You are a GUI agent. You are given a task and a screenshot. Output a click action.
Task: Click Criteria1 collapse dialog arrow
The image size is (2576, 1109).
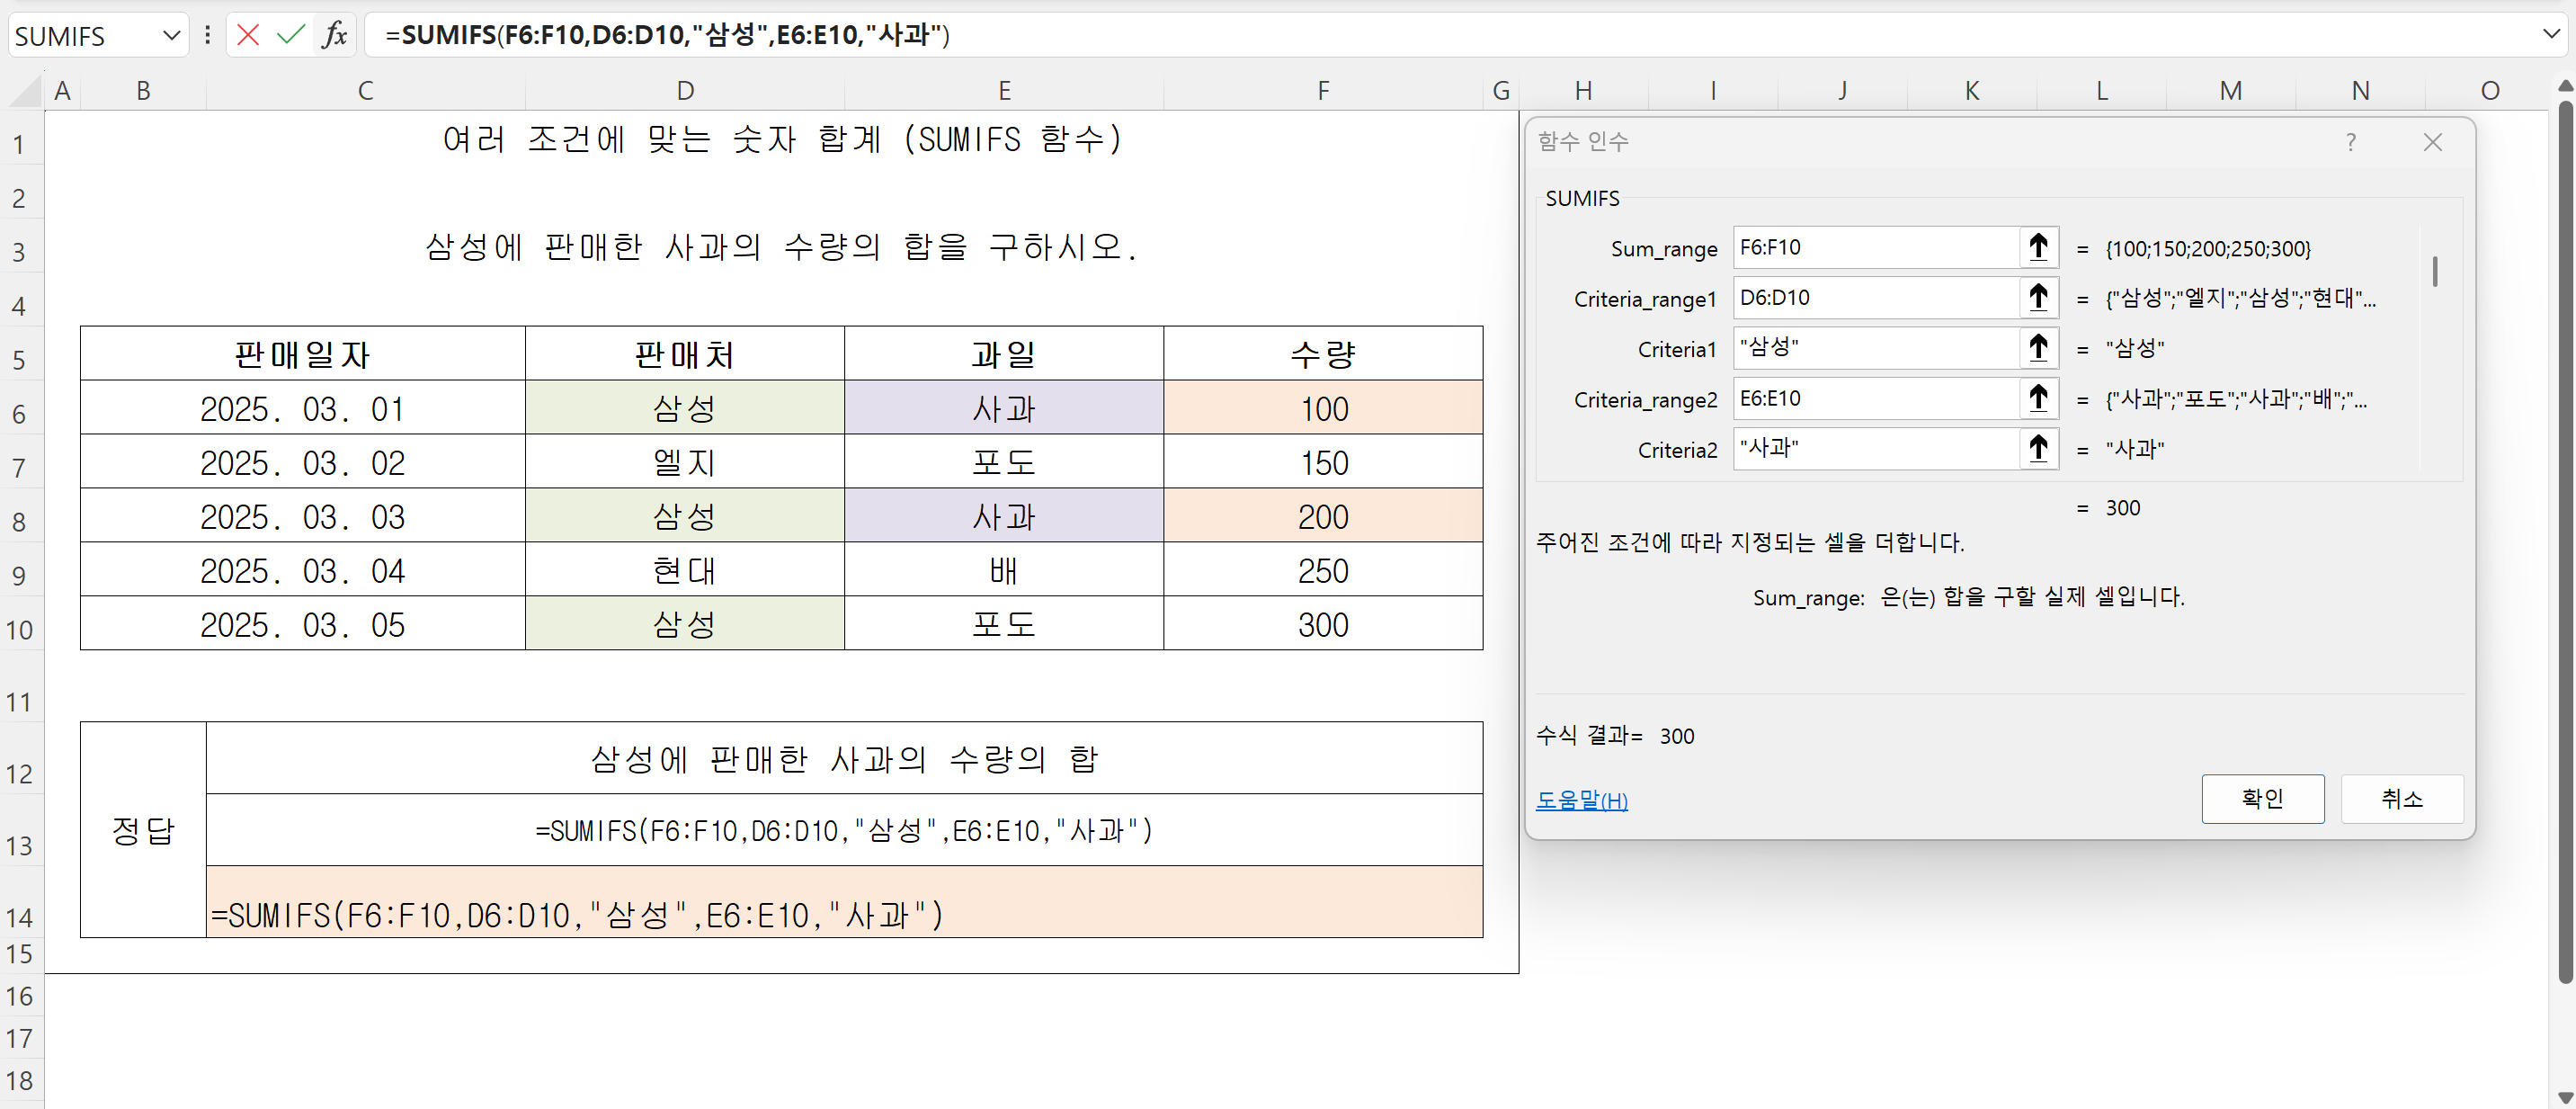2038,348
